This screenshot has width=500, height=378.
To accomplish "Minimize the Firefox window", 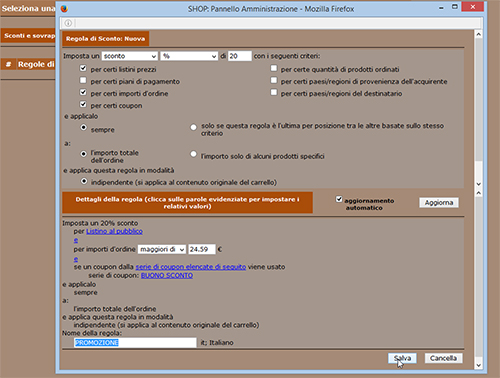I will (x=441, y=8).
